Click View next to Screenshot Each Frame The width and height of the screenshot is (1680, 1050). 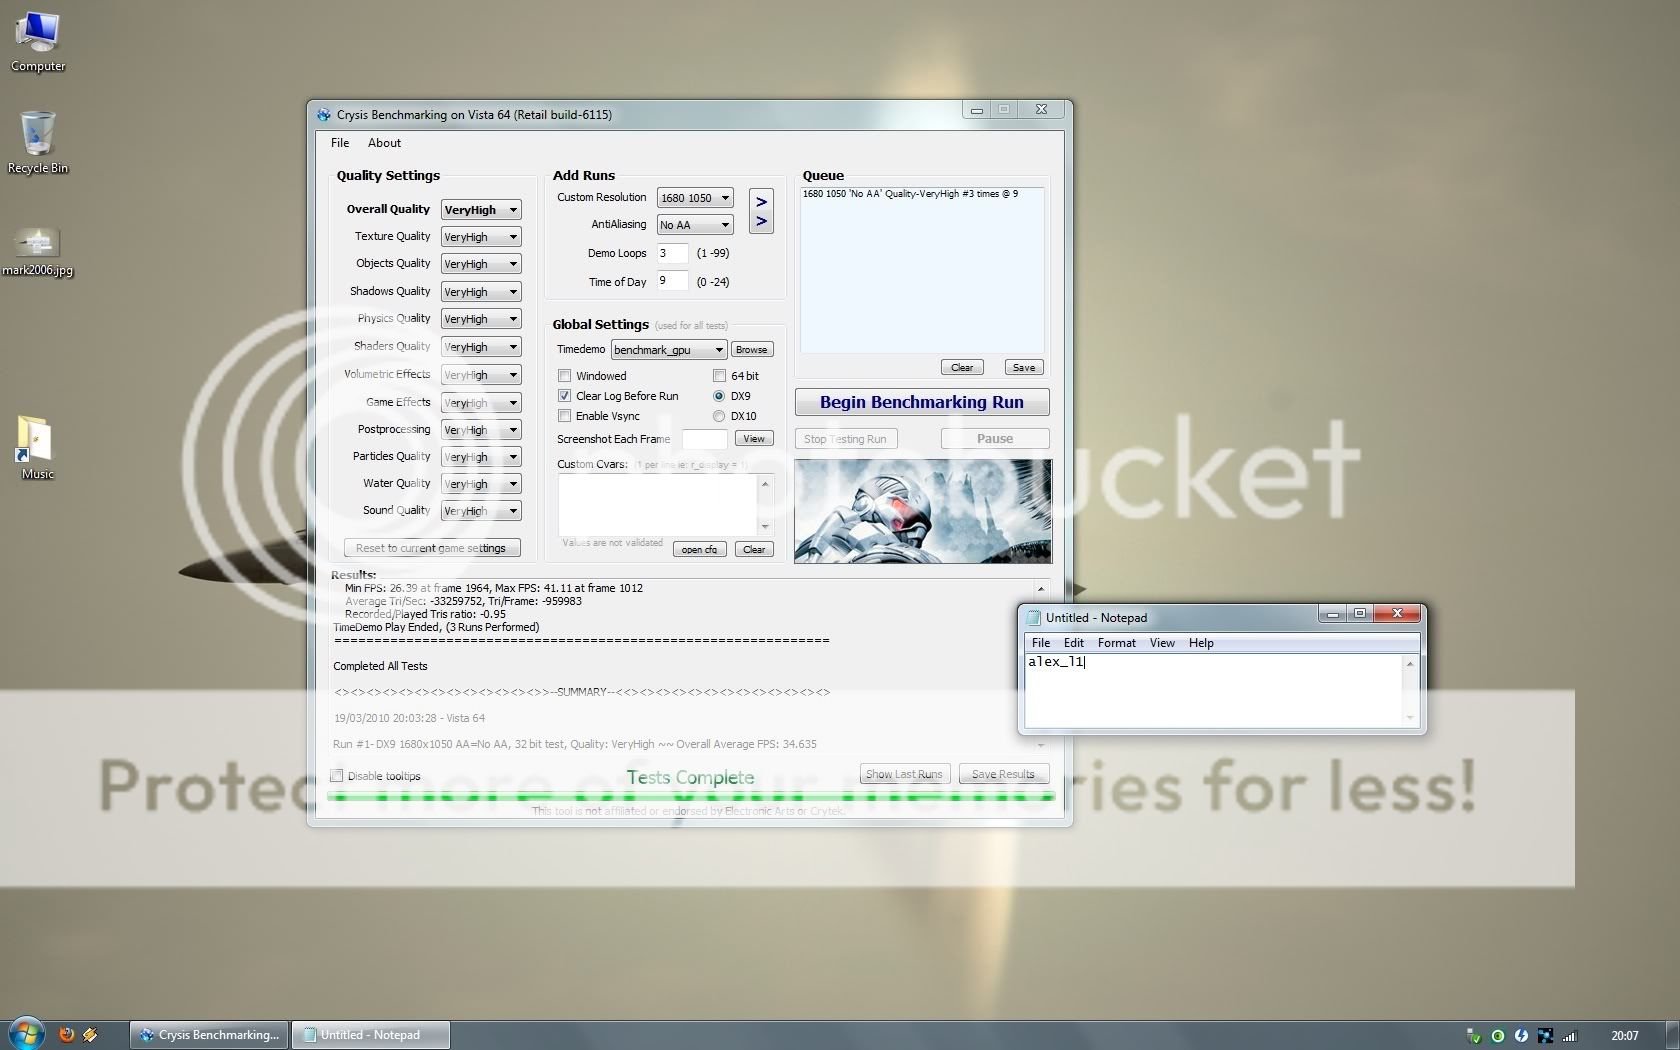(x=754, y=439)
